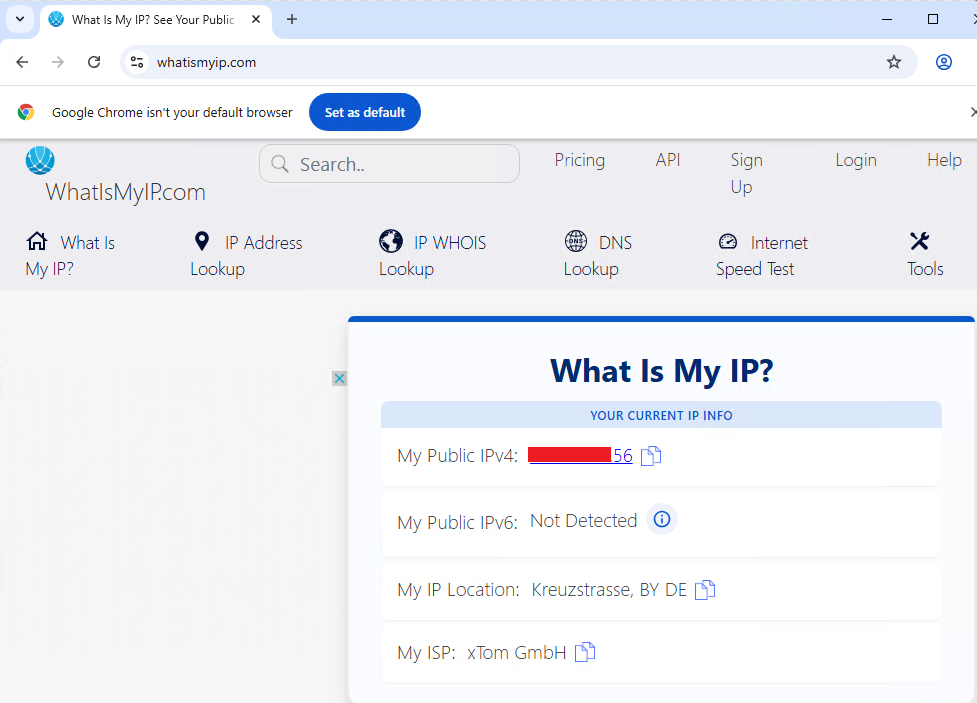Close the What Is My IP tab

pyautogui.click(x=255, y=19)
